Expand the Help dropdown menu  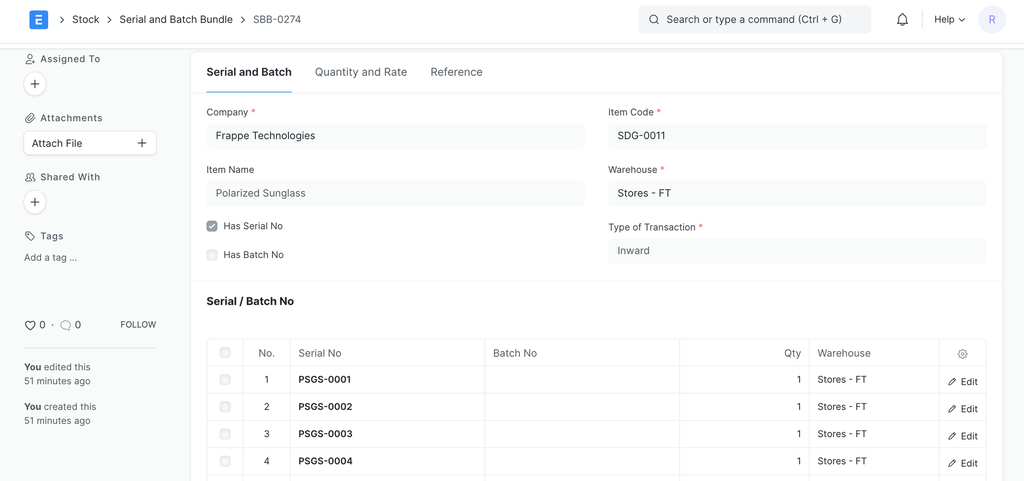tap(949, 19)
